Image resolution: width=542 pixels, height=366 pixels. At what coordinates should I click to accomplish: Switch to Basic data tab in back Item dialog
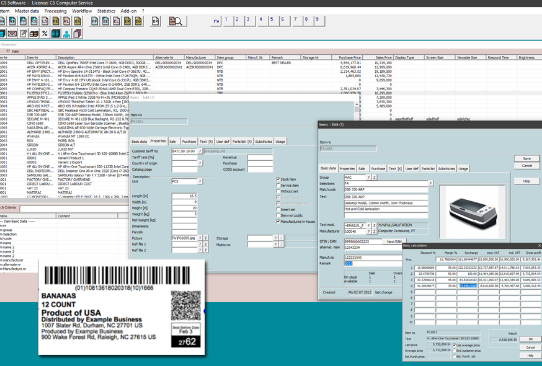[139, 141]
